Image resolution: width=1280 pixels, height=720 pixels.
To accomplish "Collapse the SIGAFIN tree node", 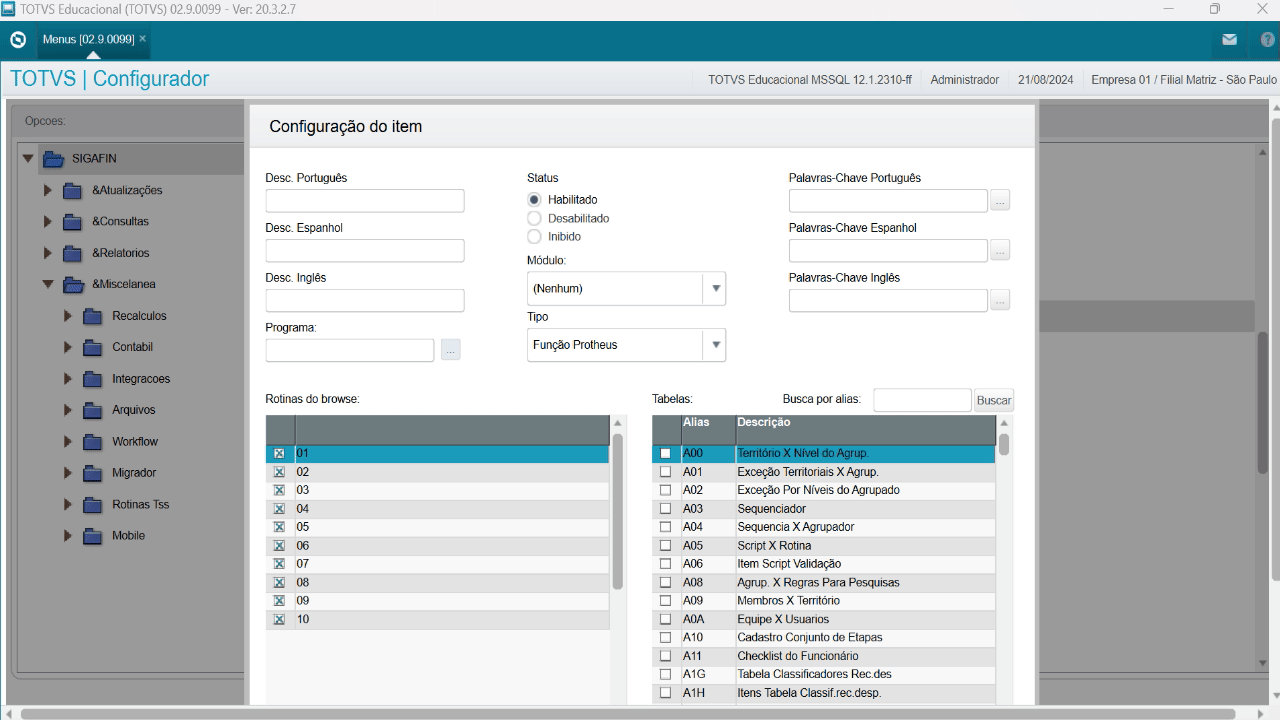I will click(28, 159).
